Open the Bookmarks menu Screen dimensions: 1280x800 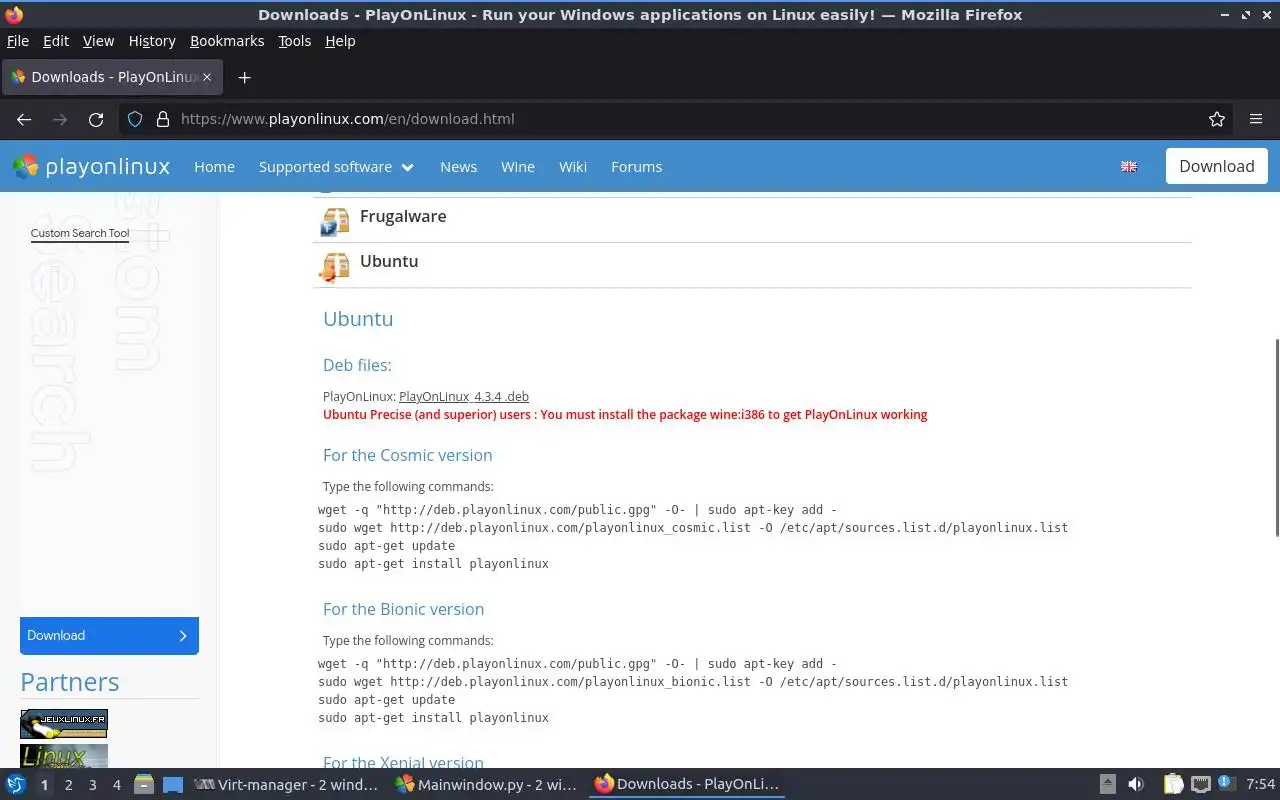(x=227, y=41)
